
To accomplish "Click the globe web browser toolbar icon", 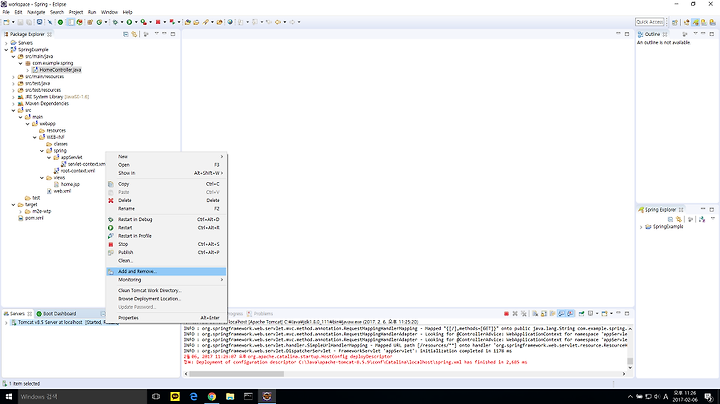I will pos(230,22).
